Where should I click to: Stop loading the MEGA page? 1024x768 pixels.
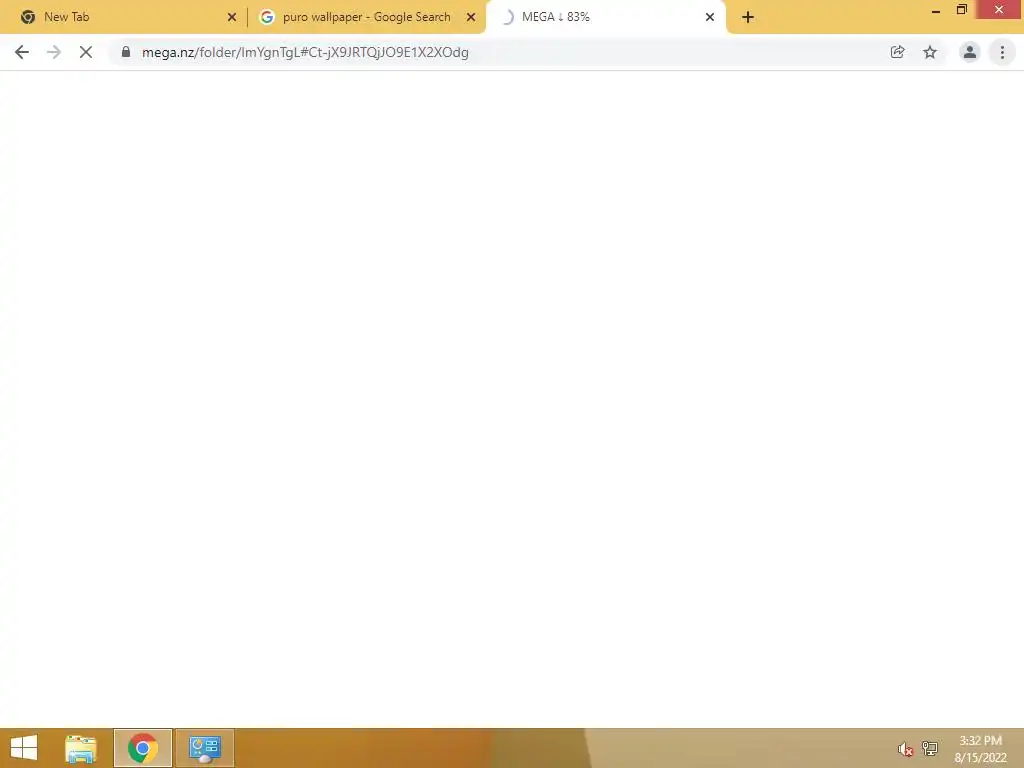click(86, 52)
